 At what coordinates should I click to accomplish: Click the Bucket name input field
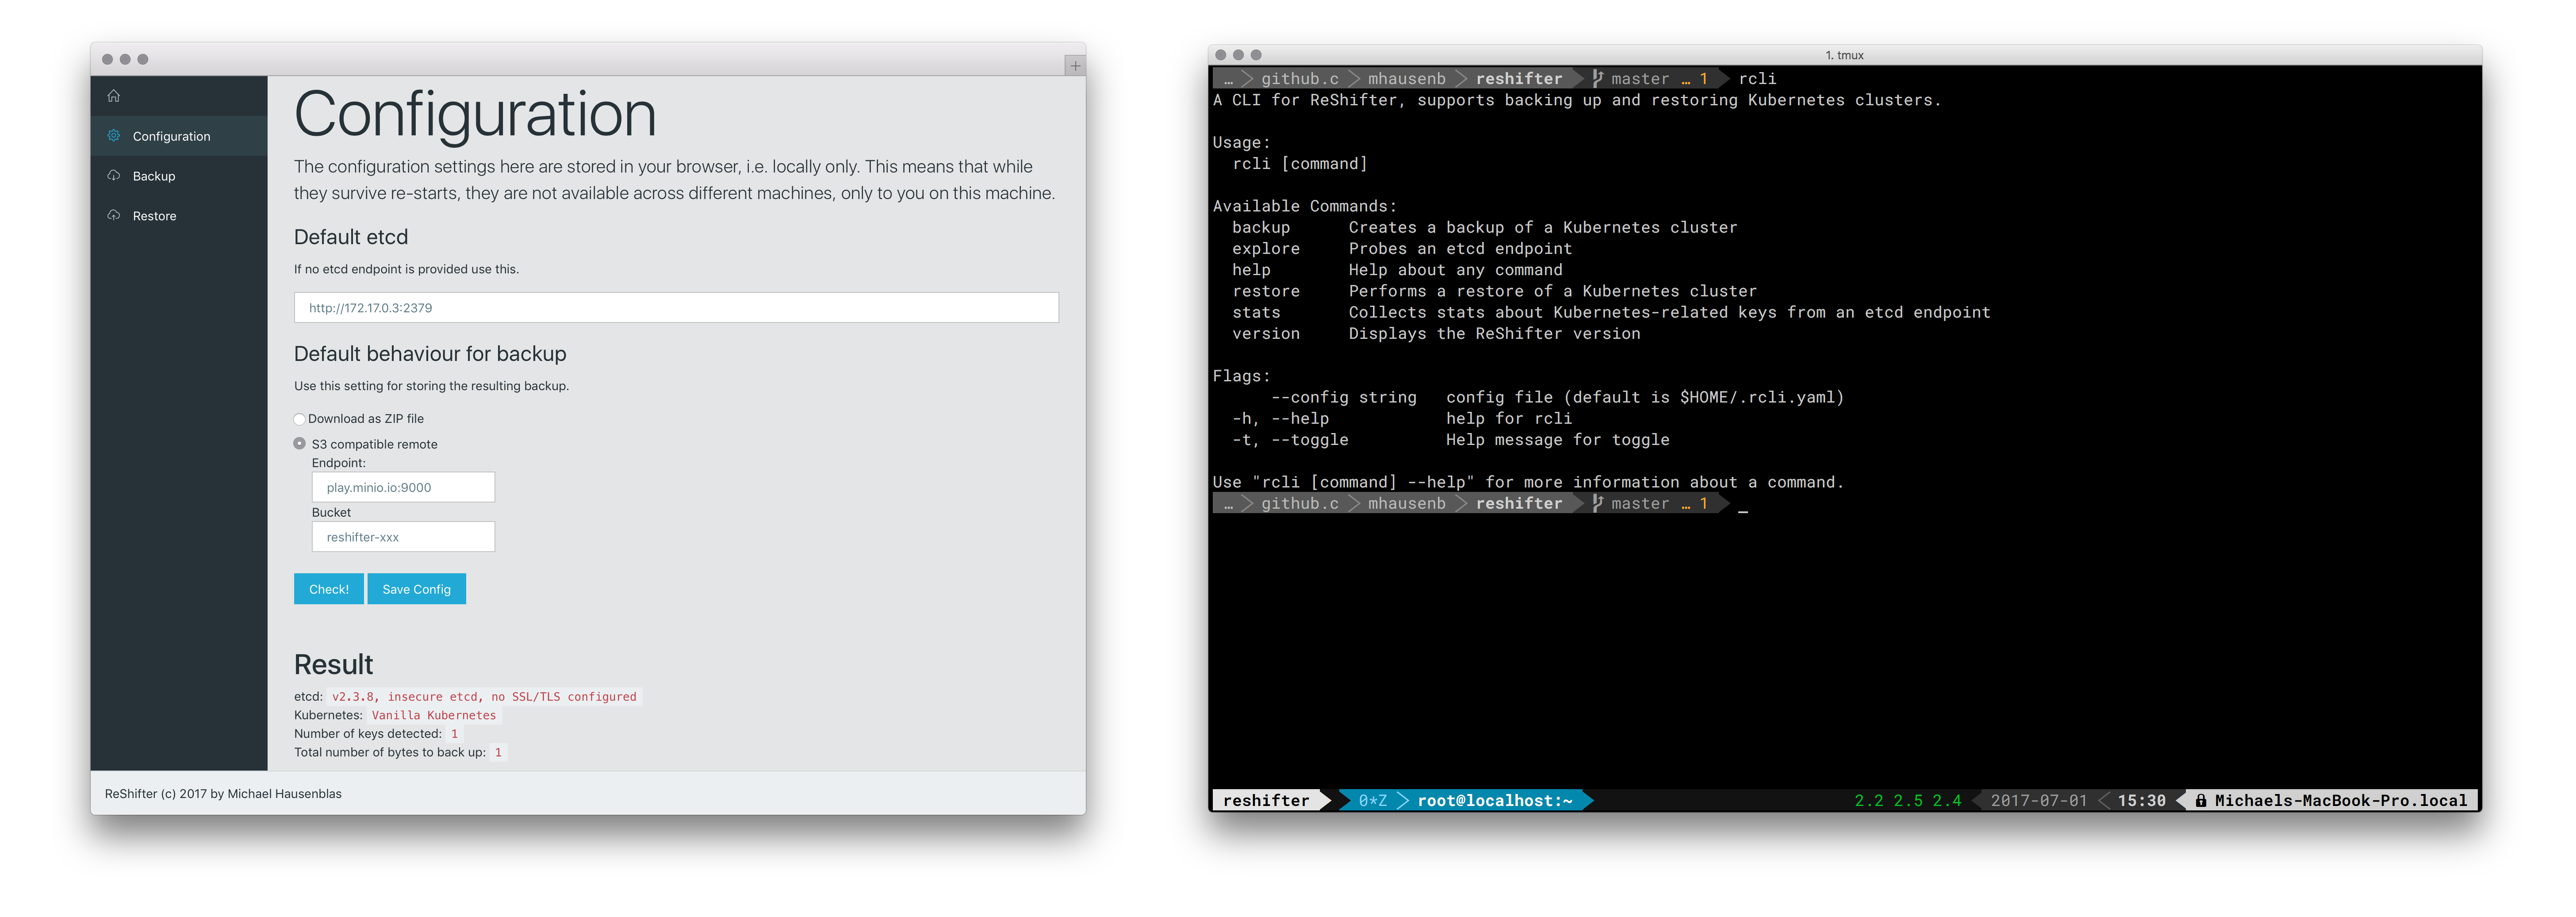click(403, 537)
